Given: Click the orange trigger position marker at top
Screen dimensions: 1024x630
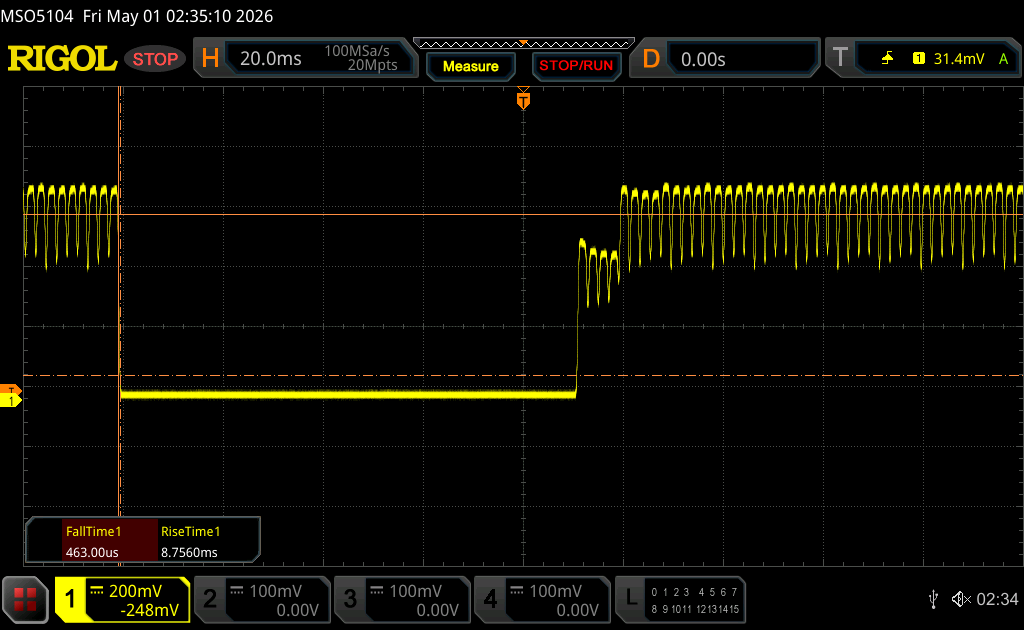Looking at the screenshot, I should coord(523,99).
